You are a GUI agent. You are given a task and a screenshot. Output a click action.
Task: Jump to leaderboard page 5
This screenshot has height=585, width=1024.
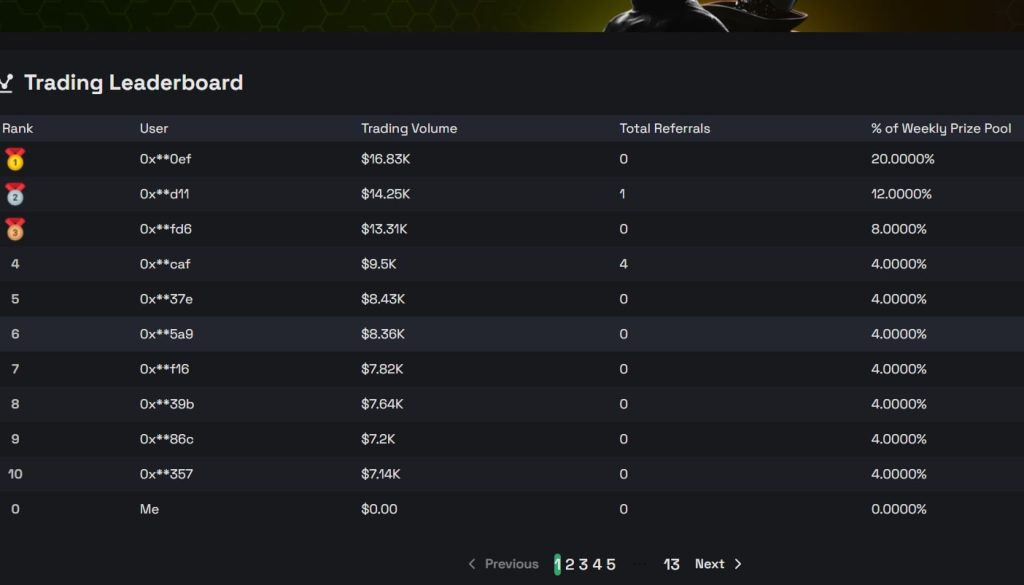pyautogui.click(x=611, y=564)
